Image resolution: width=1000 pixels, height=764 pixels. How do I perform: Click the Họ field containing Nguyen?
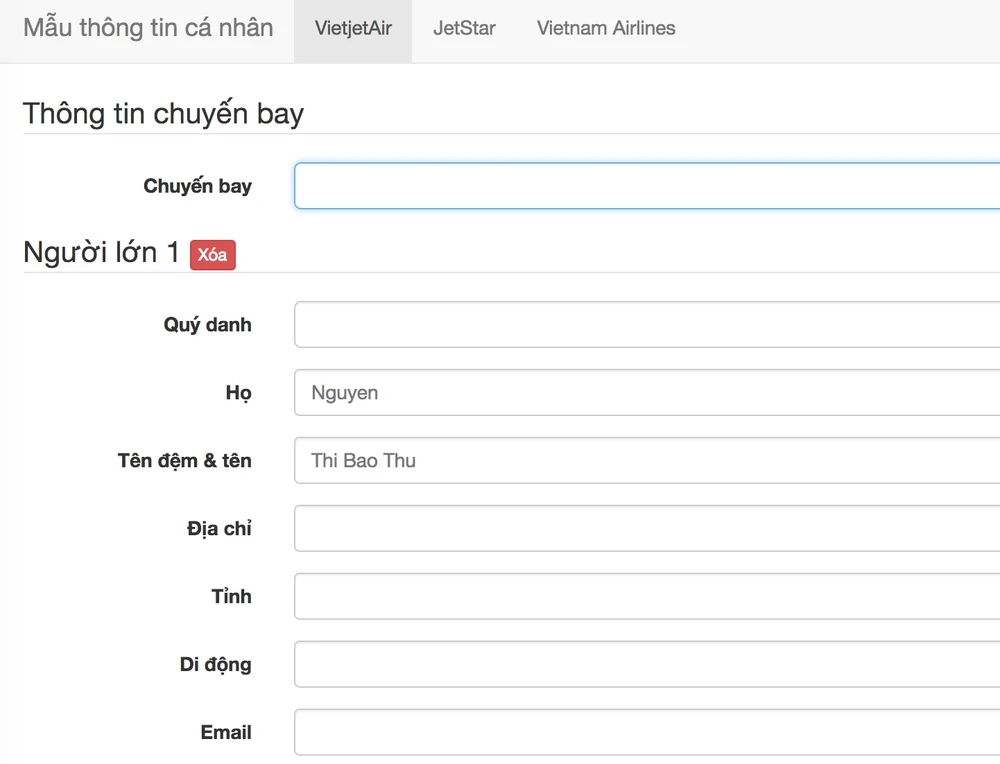pos(646,393)
